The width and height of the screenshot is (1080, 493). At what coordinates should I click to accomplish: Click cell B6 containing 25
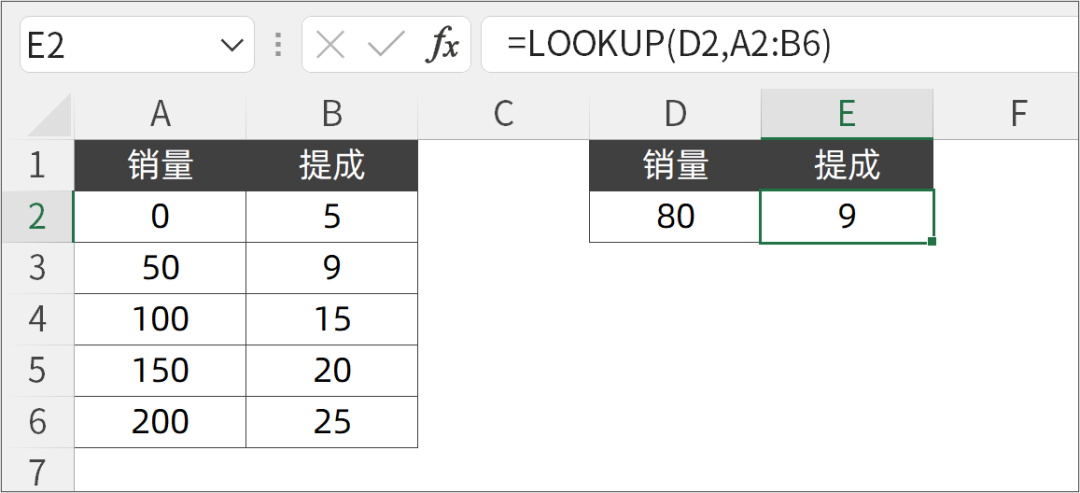(x=332, y=421)
